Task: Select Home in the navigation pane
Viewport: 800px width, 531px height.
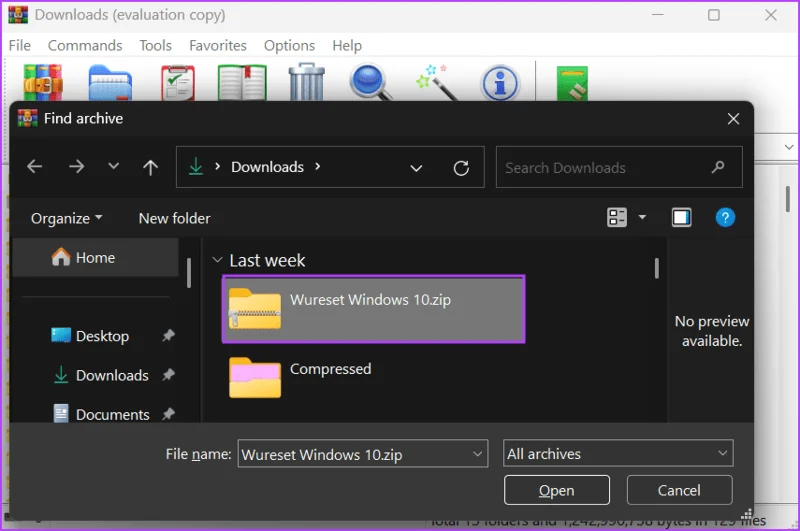Action: tap(95, 258)
